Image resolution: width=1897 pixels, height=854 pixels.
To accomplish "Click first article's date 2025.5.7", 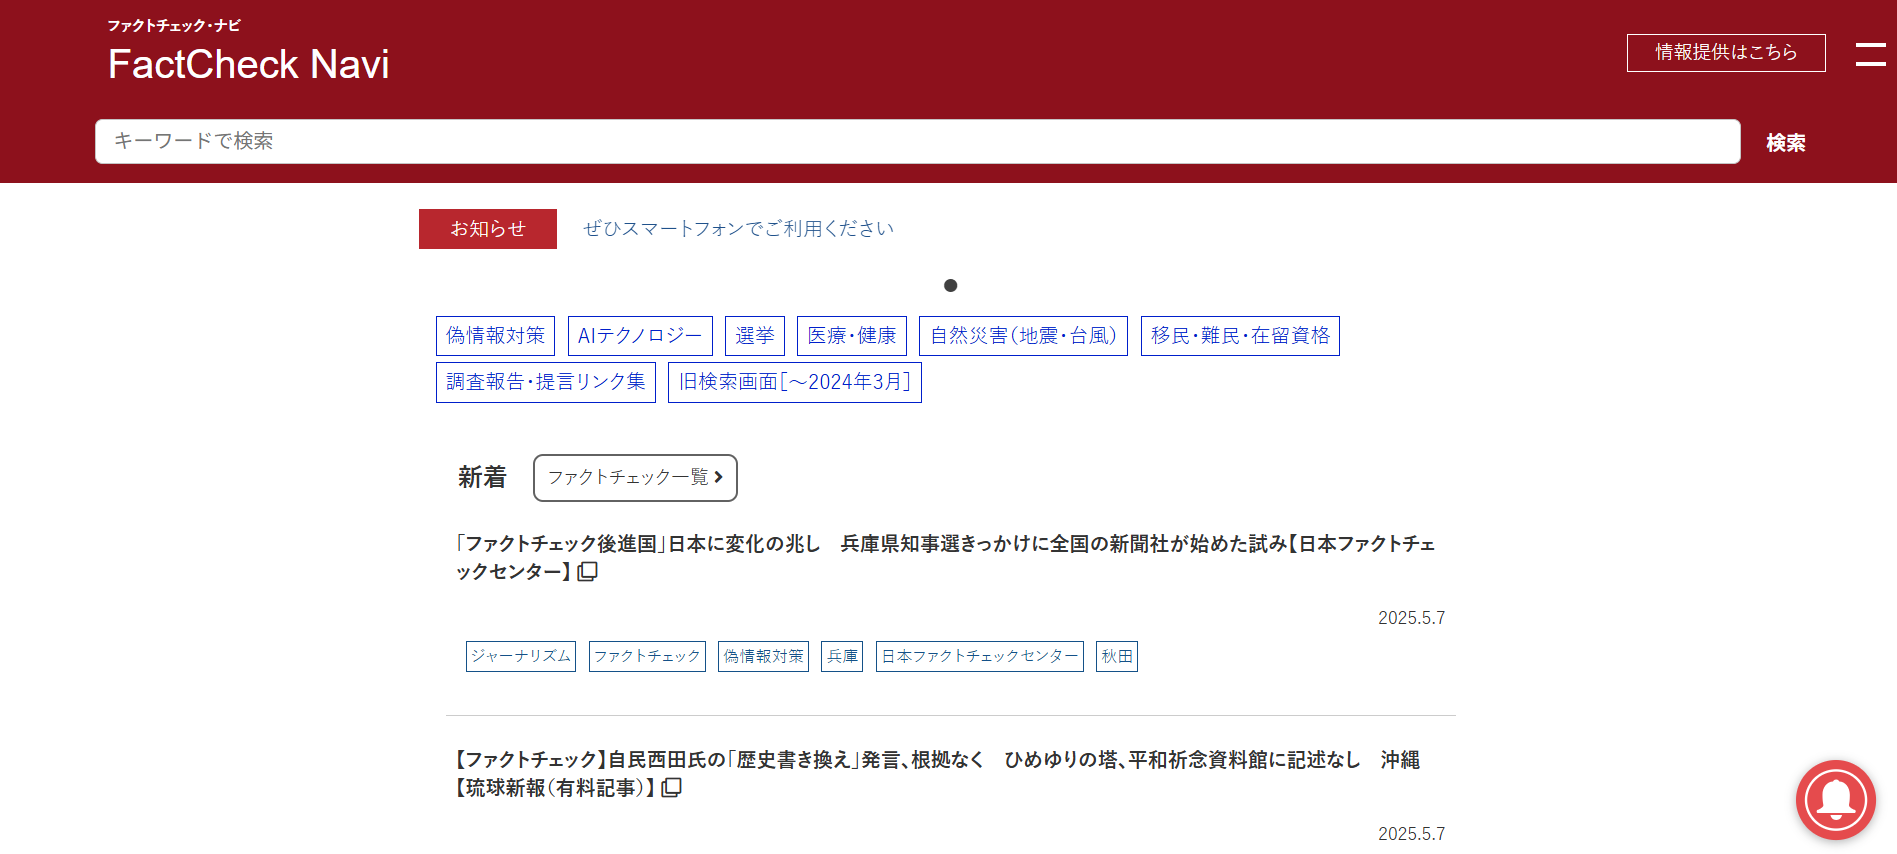I will (1411, 618).
